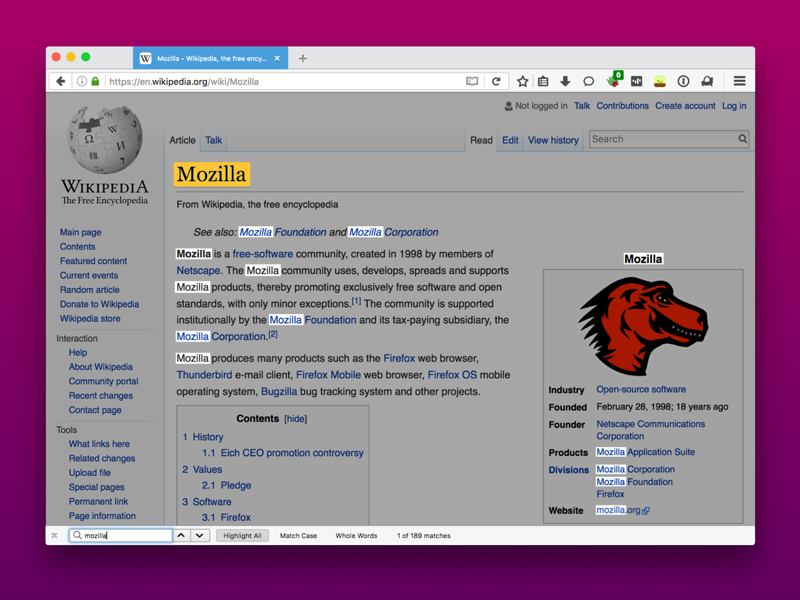This screenshot has width=800, height=600.
Task: Click the What links here tool link
Action: [x=99, y=444]
